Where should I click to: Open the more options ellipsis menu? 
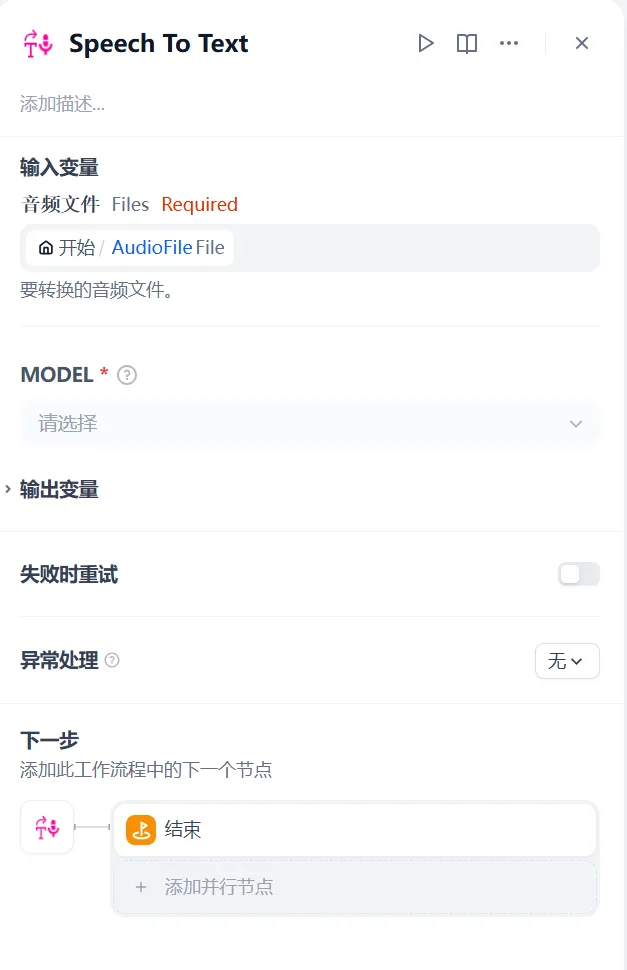(509, 43)
